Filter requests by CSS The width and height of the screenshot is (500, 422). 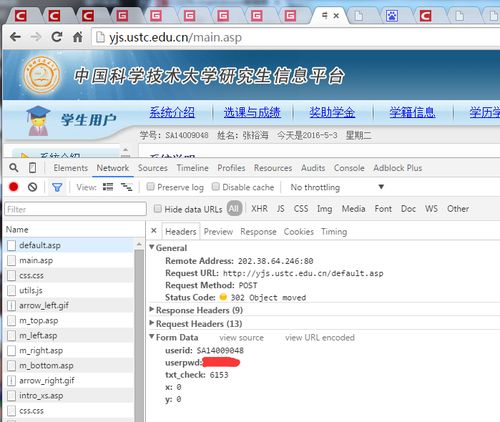click(301, 209)
